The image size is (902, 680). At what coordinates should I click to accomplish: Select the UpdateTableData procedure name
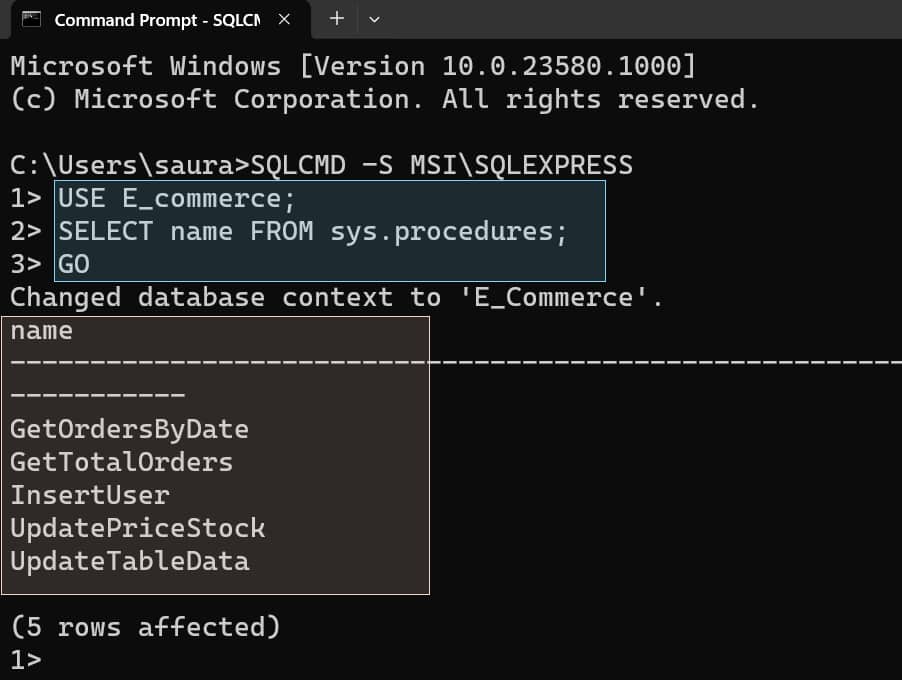click(135, 561)
